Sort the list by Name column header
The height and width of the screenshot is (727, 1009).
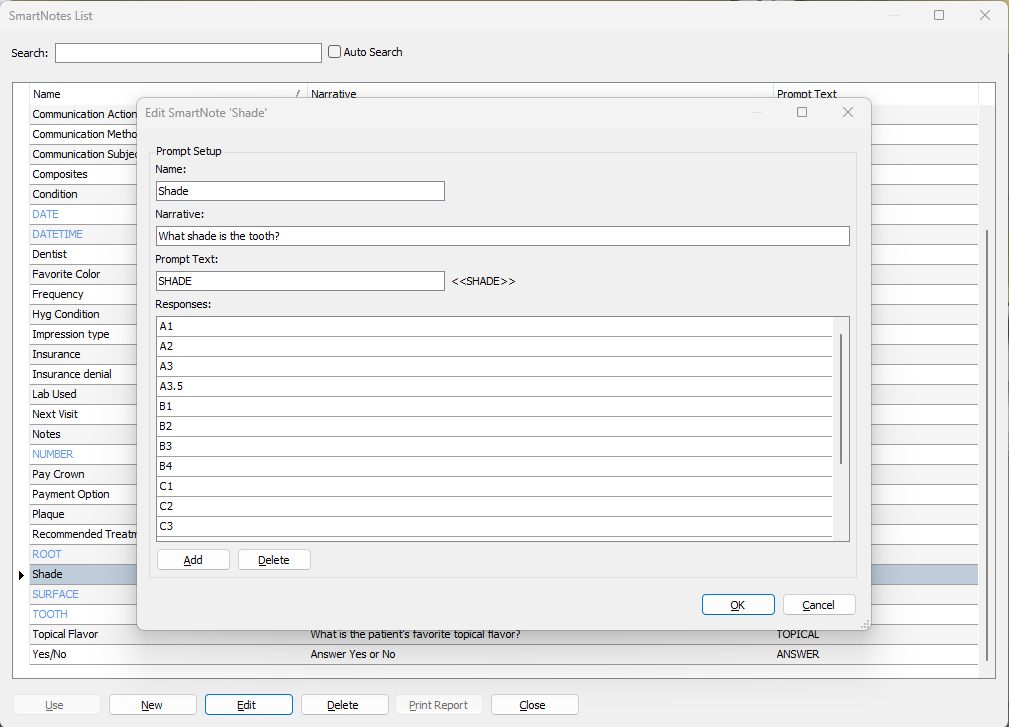click(x=165, y=94)
